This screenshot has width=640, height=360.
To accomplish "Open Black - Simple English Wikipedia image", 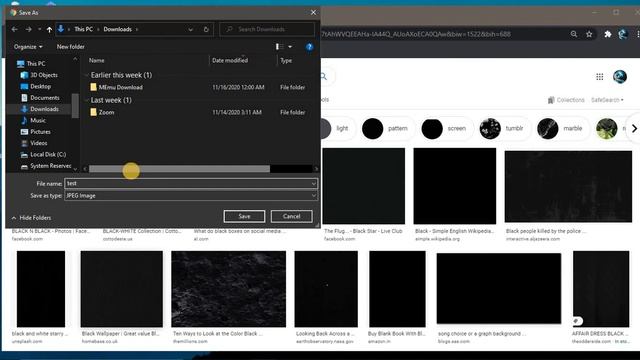I will [x=455, y=186].
